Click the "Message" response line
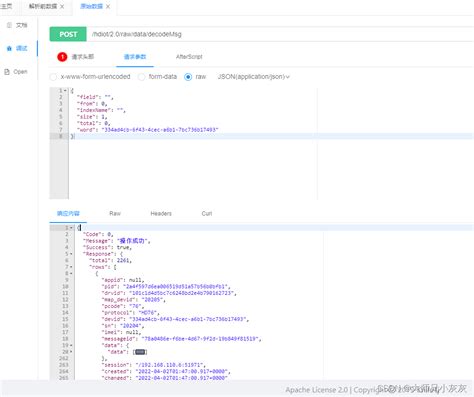Screen dimensions: 474x397 pos(116,241)
